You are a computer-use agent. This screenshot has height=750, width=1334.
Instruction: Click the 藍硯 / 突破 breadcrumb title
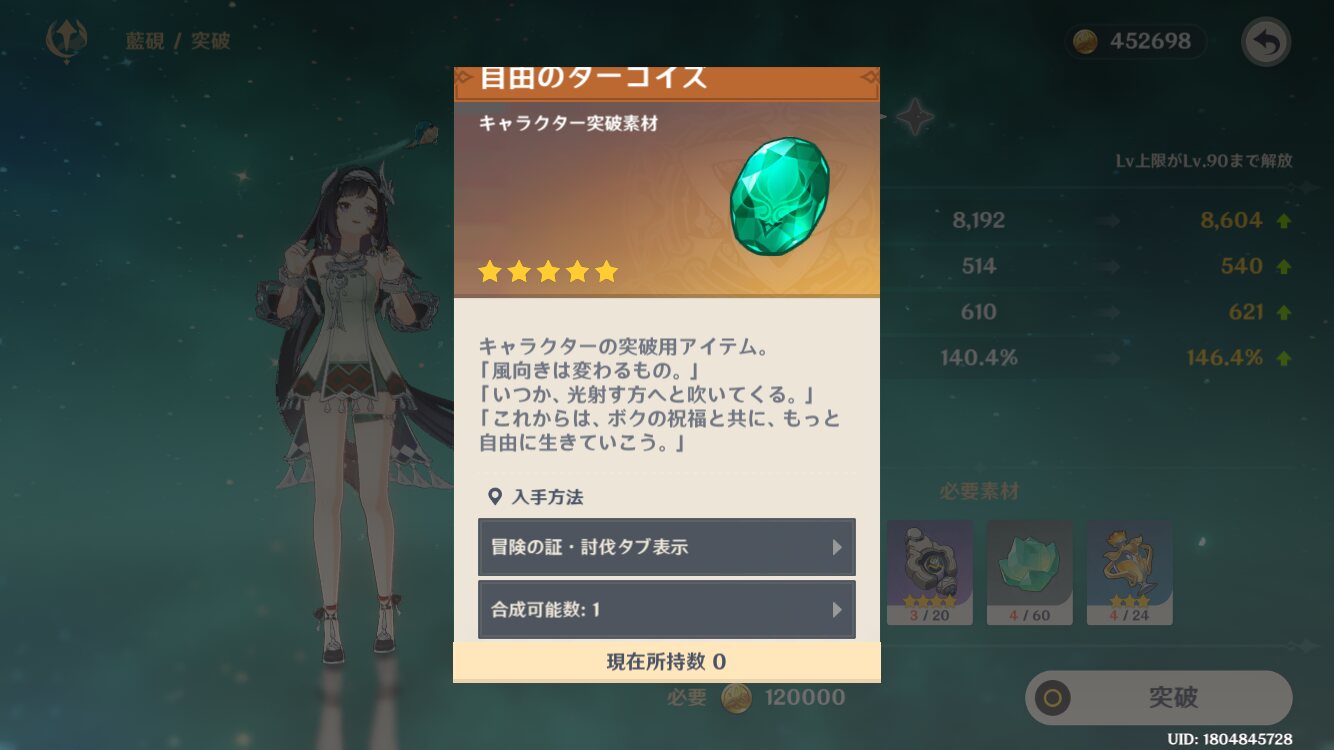click(x=178, y=41)
